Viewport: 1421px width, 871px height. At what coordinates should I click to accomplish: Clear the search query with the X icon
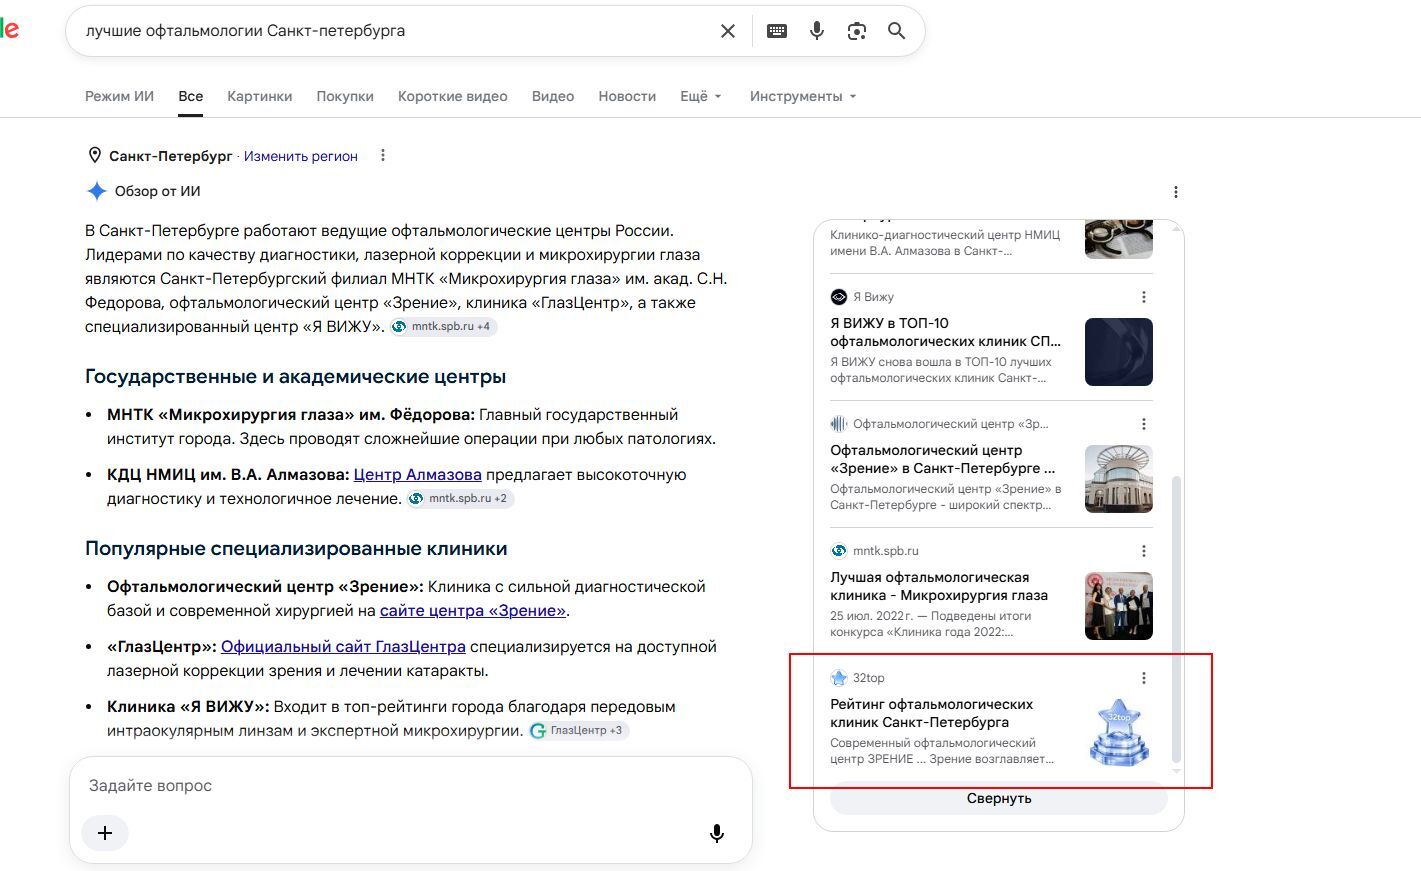728,31
